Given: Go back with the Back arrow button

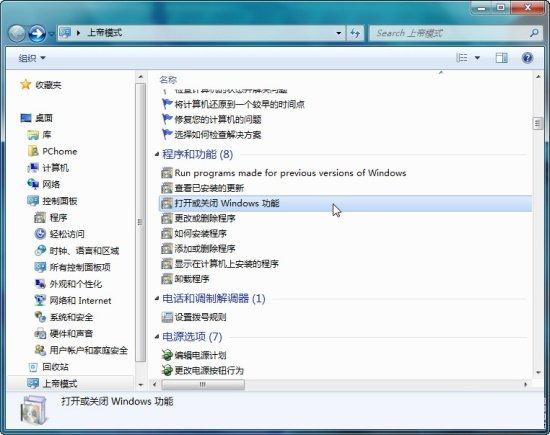Looking at the screenshot, I should pos(16,34).
